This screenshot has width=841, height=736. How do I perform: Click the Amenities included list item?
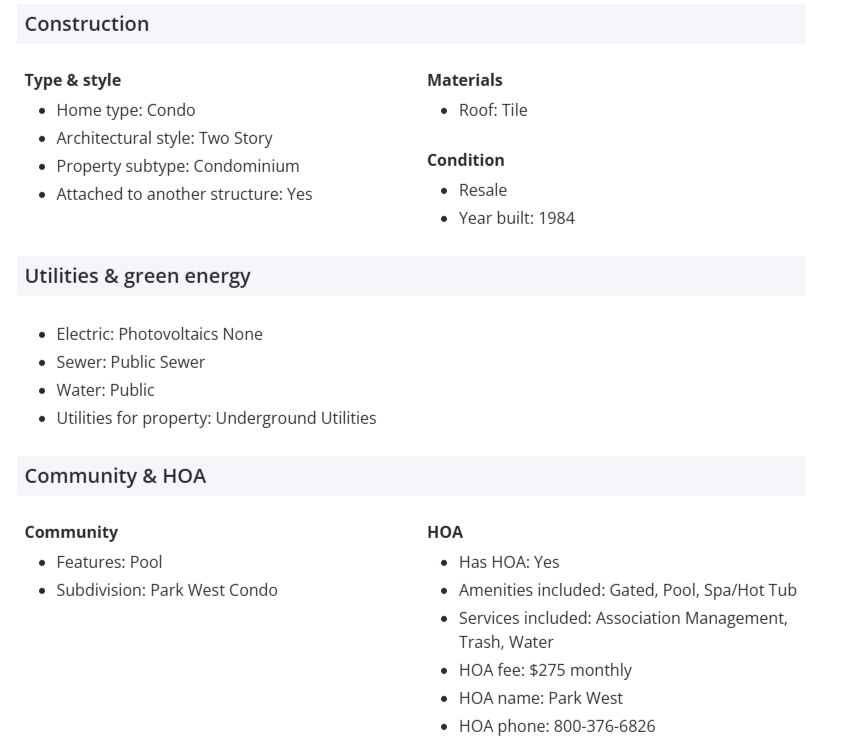coord(627,590)
